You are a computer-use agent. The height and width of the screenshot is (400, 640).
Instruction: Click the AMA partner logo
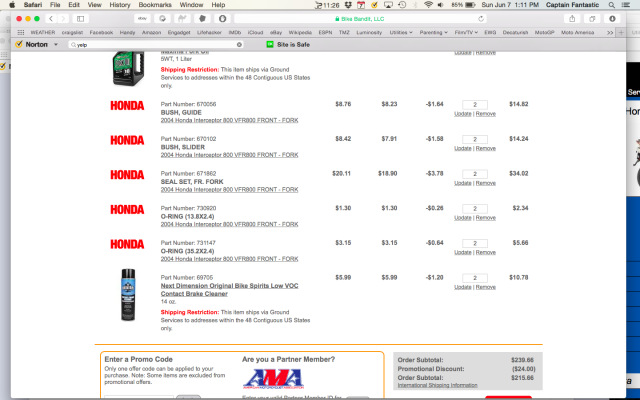point(273,379)
